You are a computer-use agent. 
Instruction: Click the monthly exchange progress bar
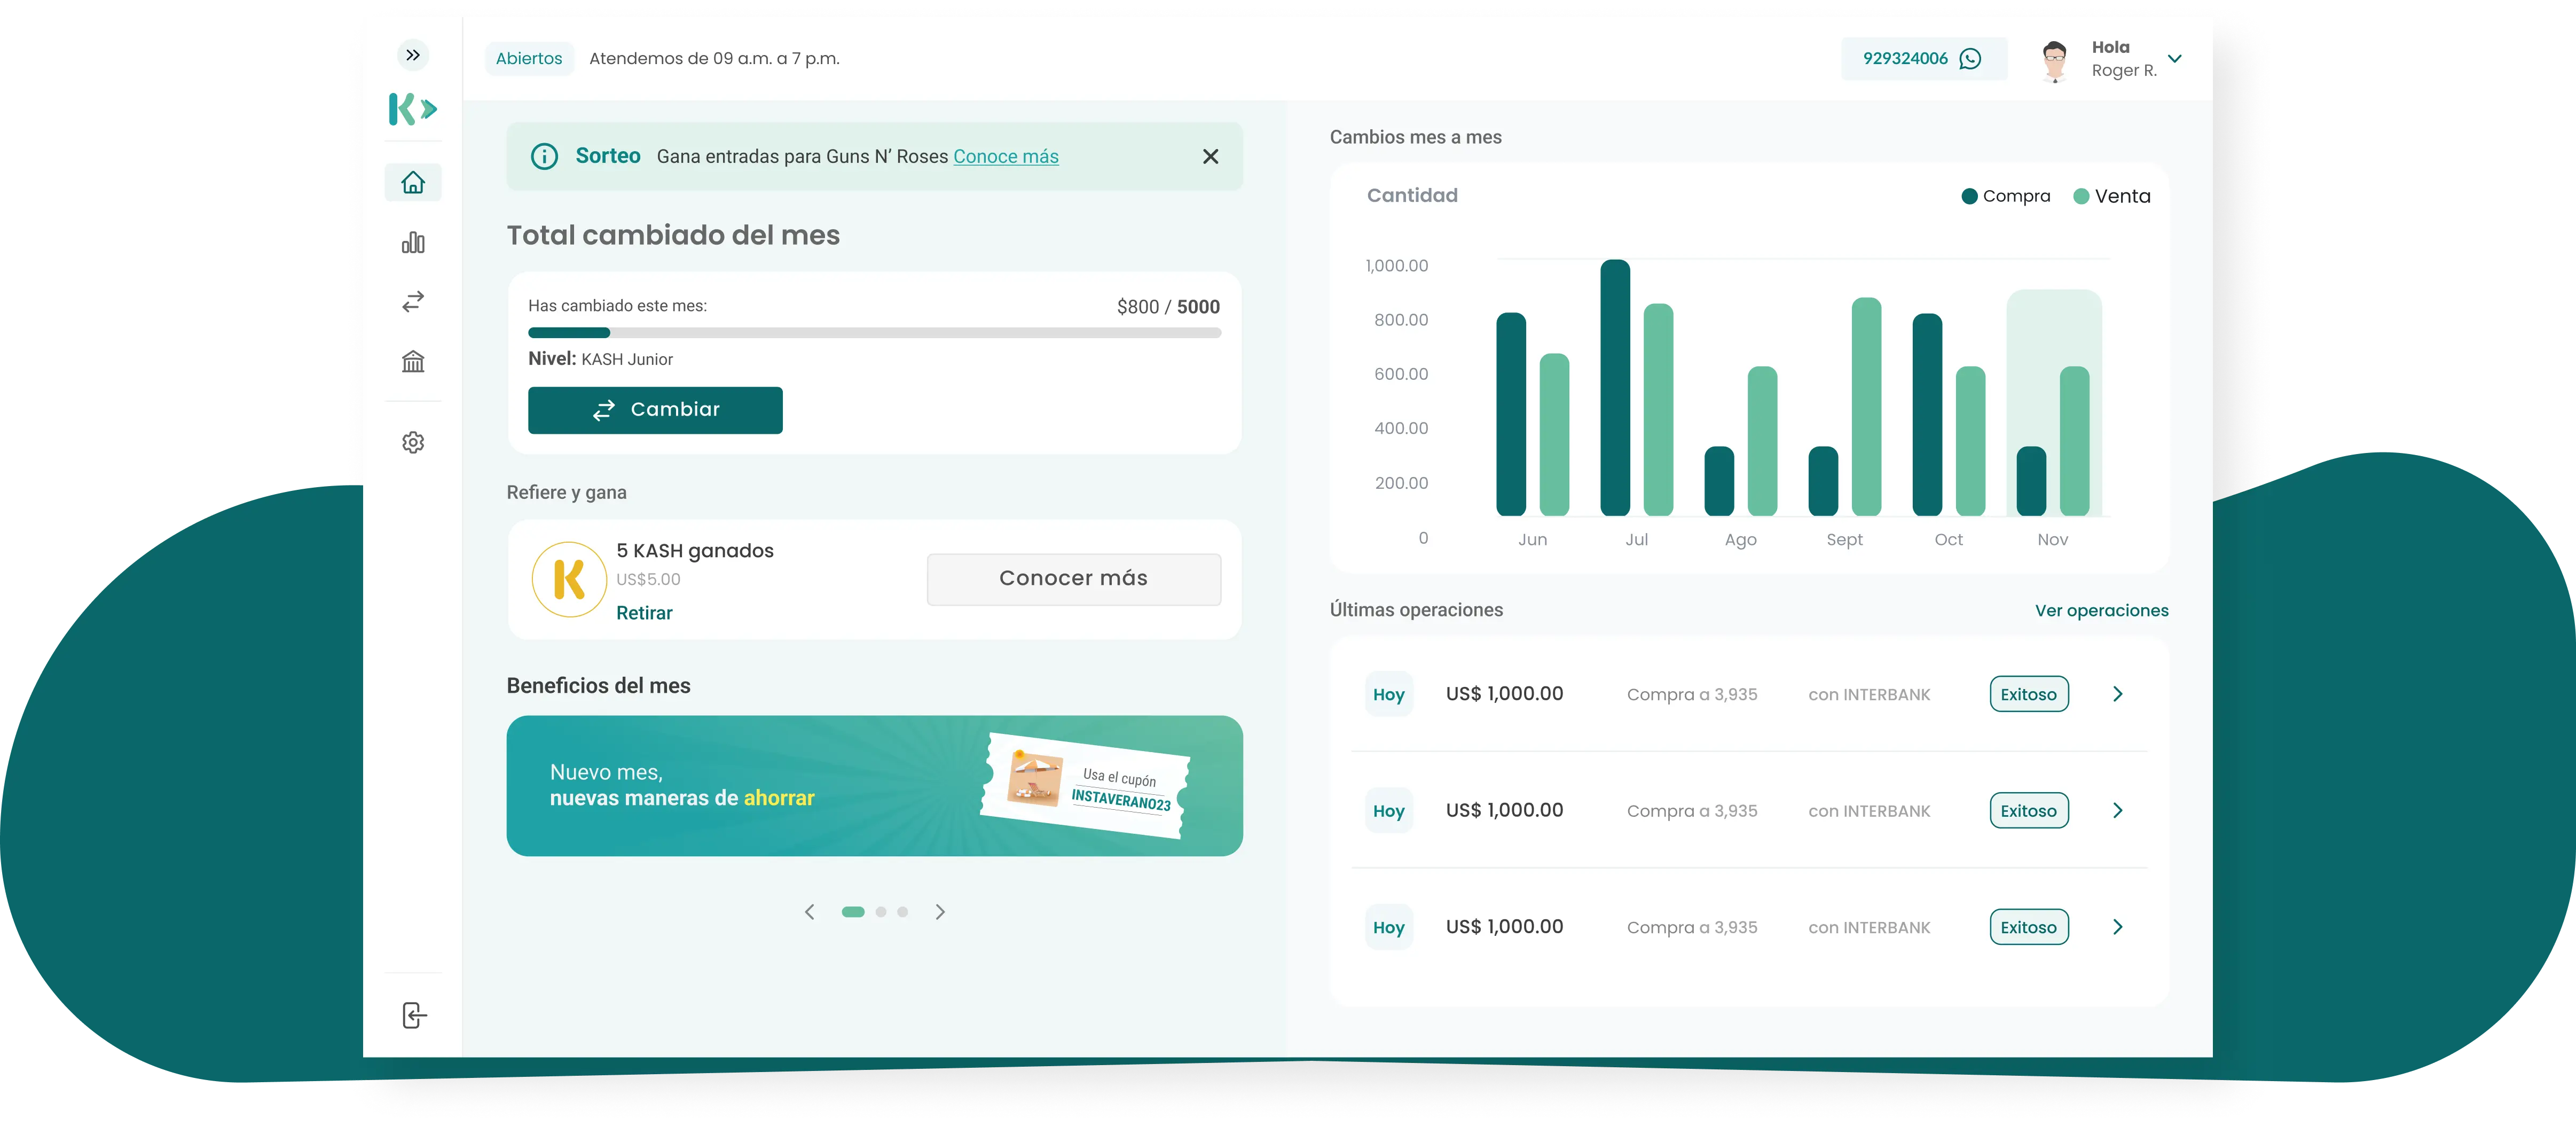coord(874,333)
